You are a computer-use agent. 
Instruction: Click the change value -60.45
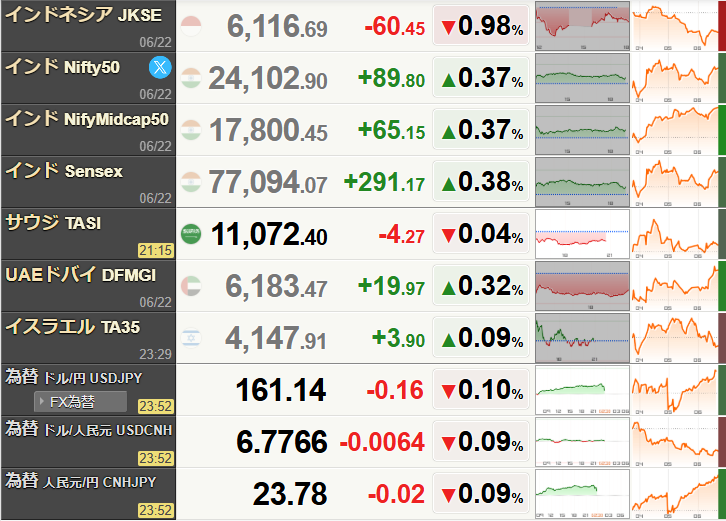point(395,26)
